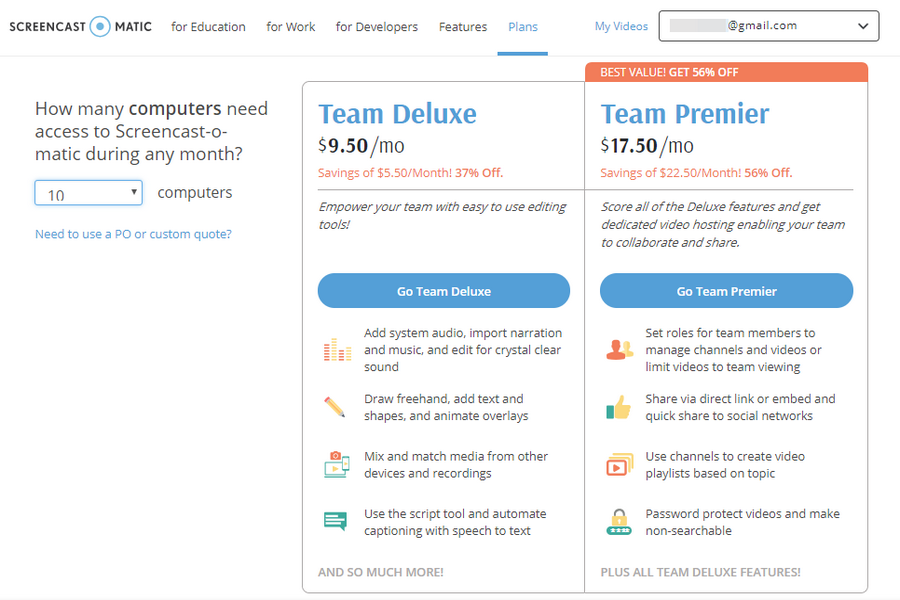The width and height of the screenshot is (900, 600).
Task: Expand the gmail account dropdown
Action: click(769, 26)
